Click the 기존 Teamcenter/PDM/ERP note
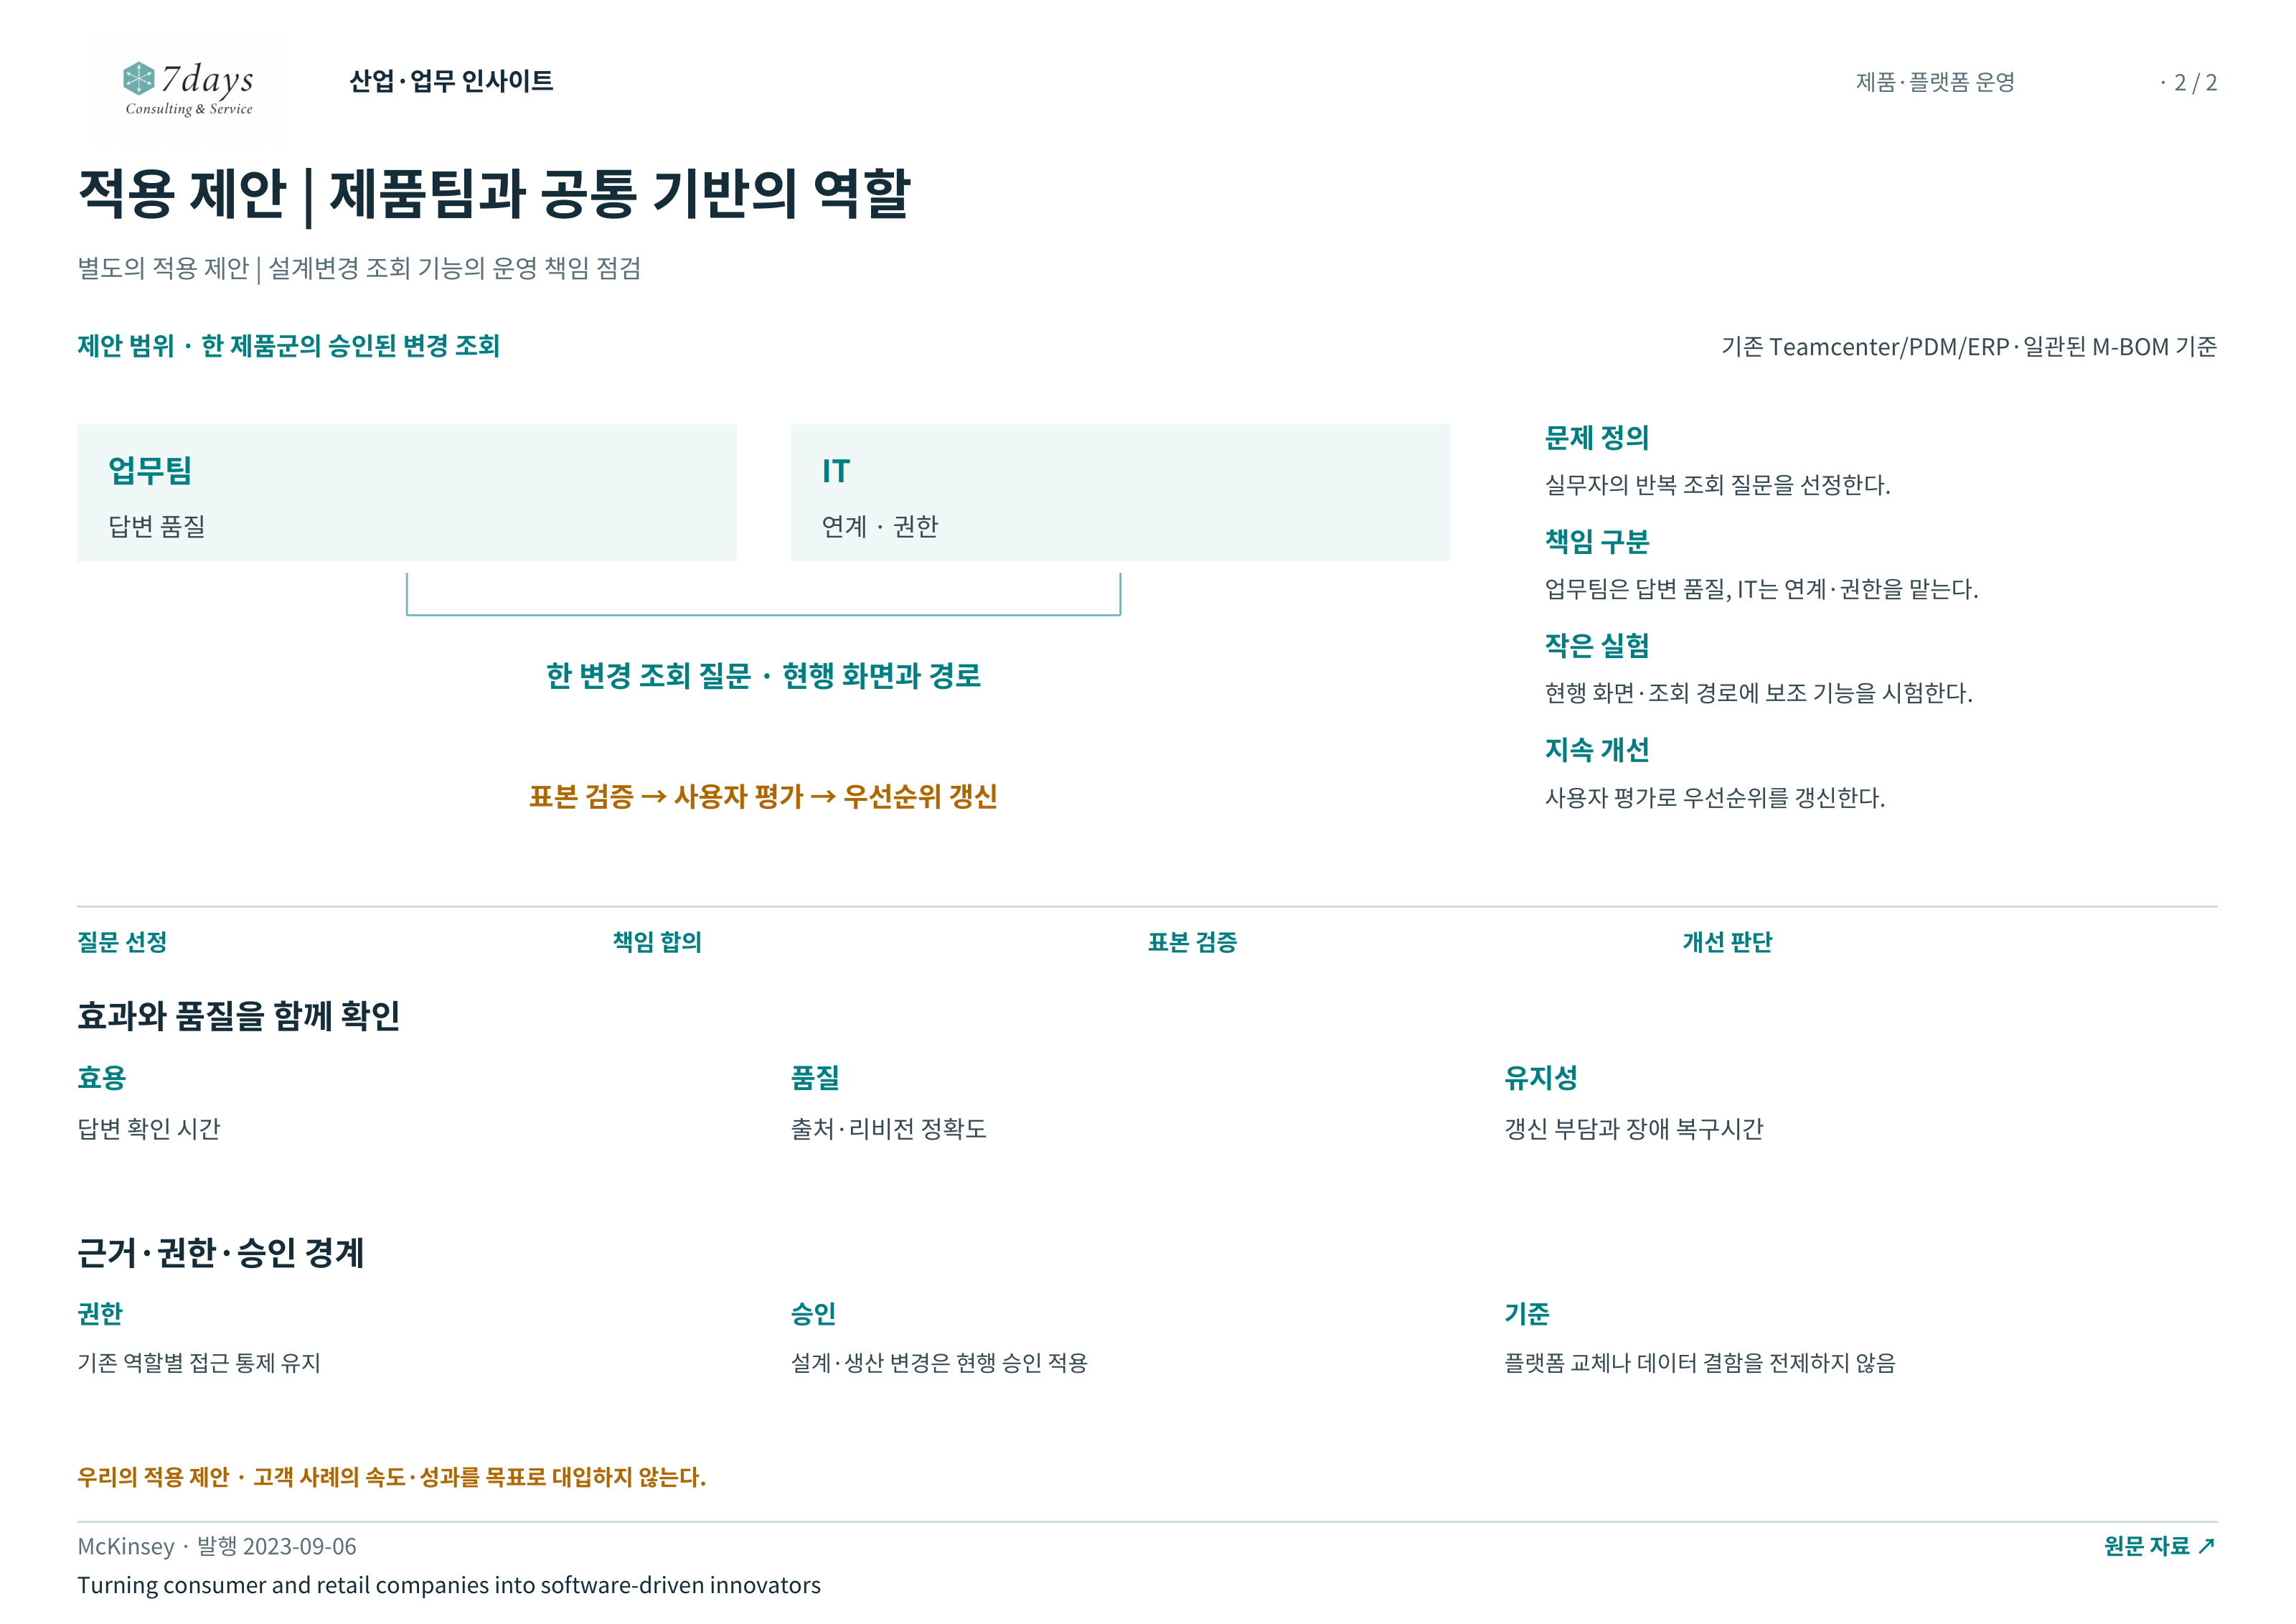2296x1624 pixels. pyautogui.click(x=1969, y=347)
